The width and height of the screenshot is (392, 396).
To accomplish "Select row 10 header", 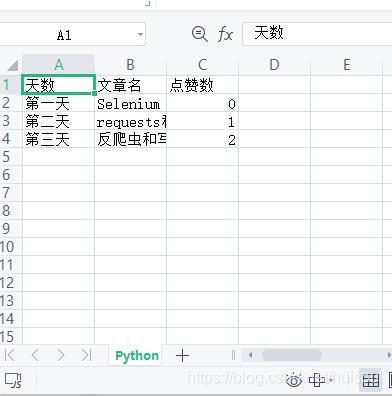I will pos(11,247).
